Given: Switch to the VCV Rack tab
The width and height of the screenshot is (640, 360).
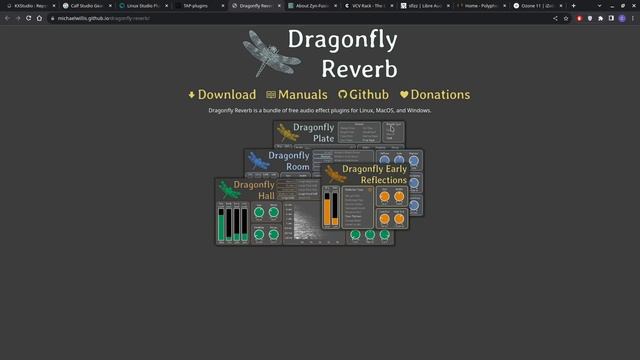Looking at the screenshot, I should [368, 6].
